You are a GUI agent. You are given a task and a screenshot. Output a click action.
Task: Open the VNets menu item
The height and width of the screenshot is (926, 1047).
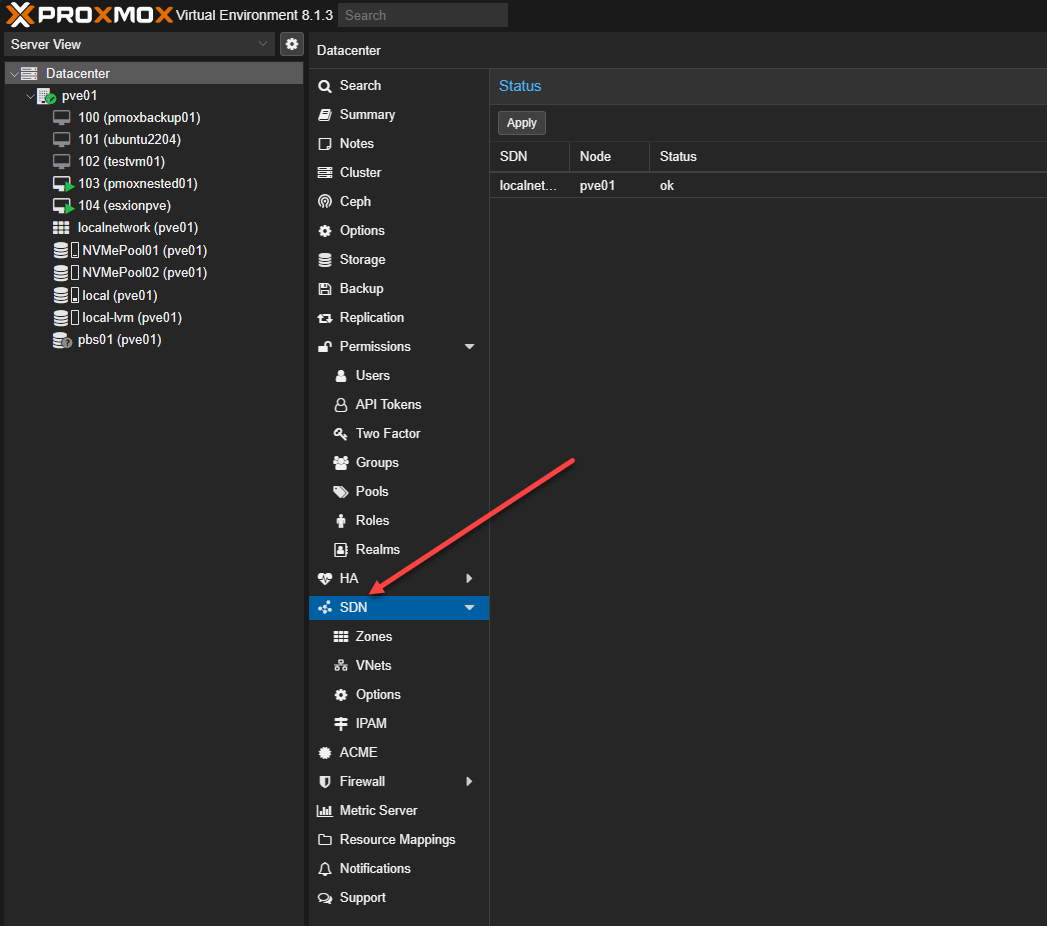373,666
